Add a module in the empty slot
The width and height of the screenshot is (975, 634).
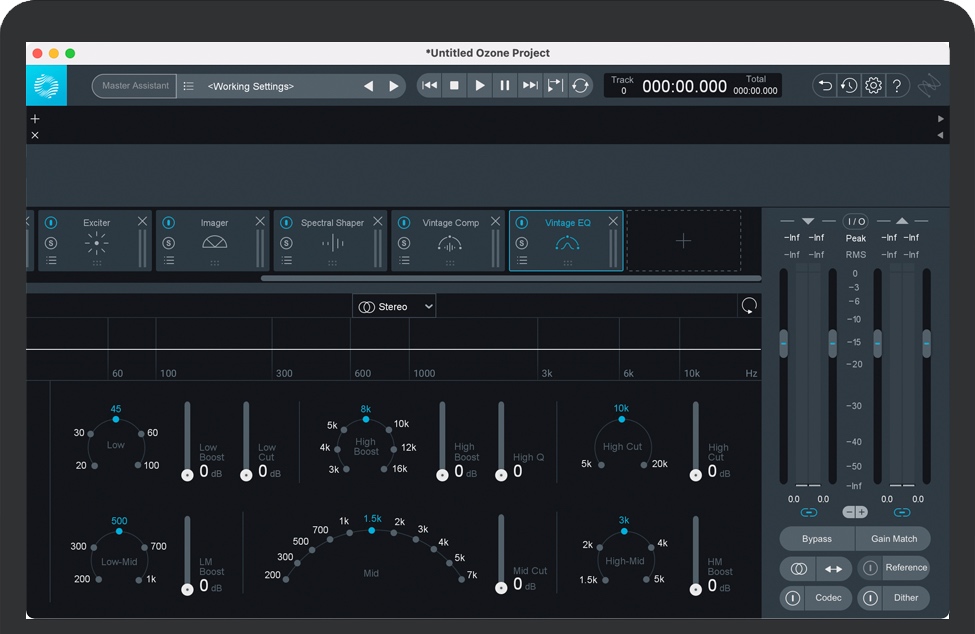pos(683,241)
